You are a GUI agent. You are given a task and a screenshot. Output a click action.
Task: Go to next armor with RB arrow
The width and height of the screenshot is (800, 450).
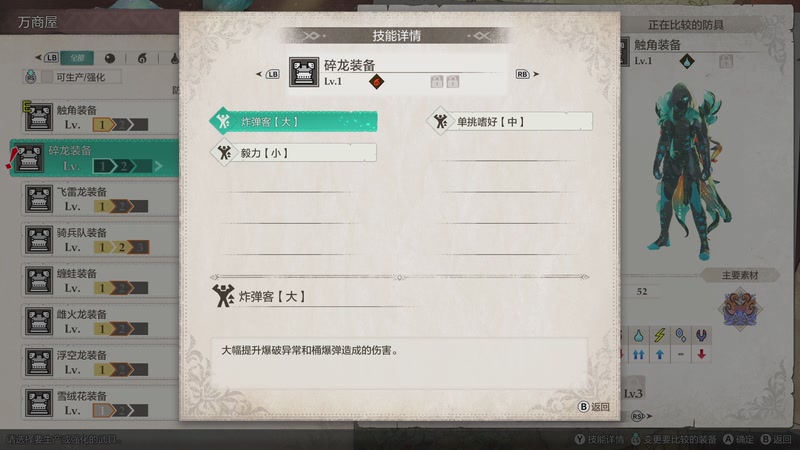pyautogui.click(x=528, y=74)
